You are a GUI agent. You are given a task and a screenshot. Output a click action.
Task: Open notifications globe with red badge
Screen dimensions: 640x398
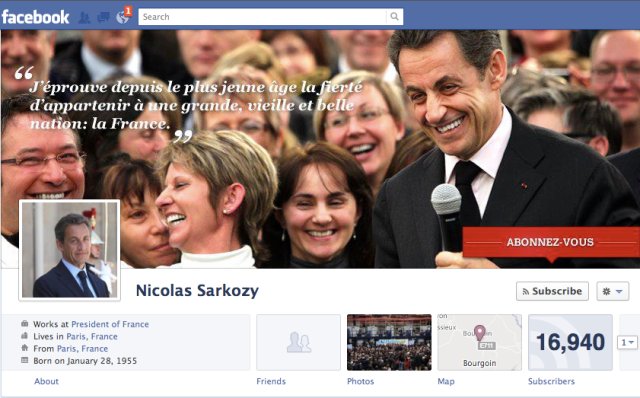coord(123,17)
